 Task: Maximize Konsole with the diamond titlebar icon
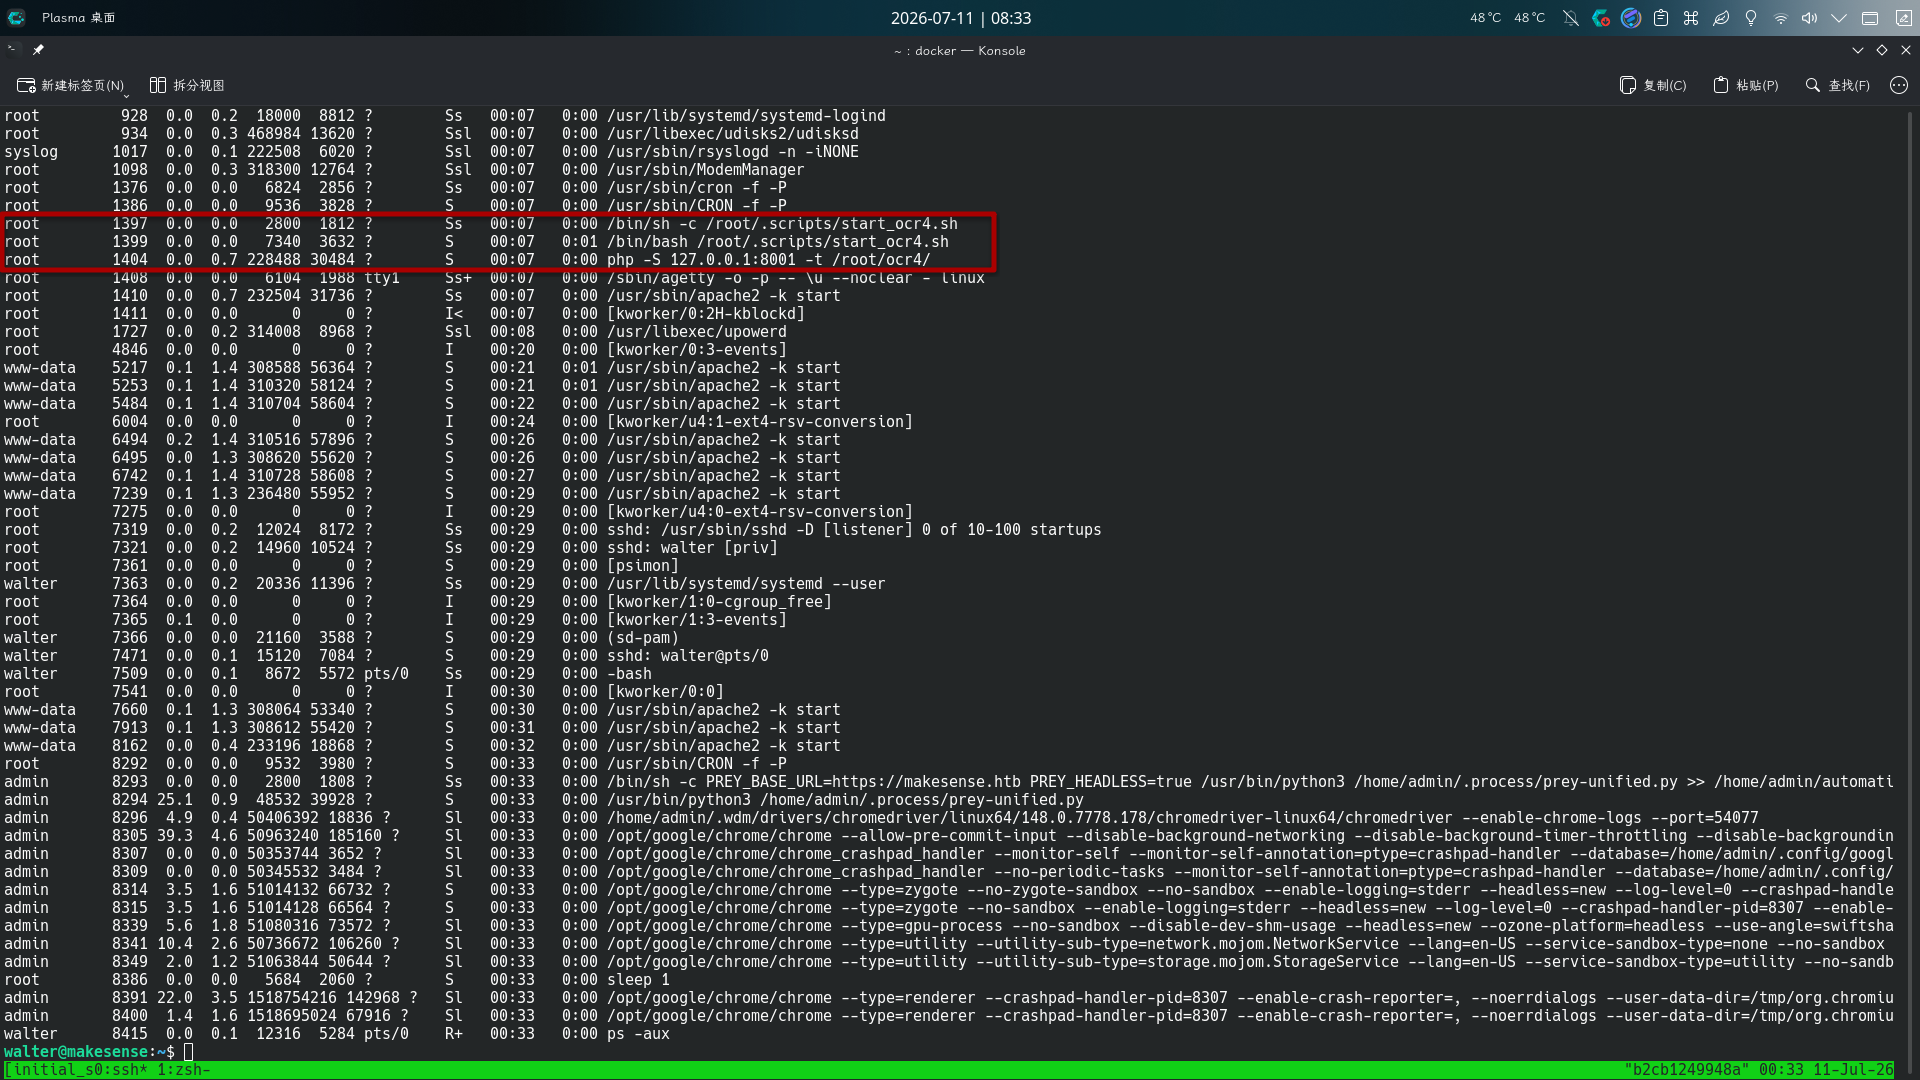[x=1882, y=50]
